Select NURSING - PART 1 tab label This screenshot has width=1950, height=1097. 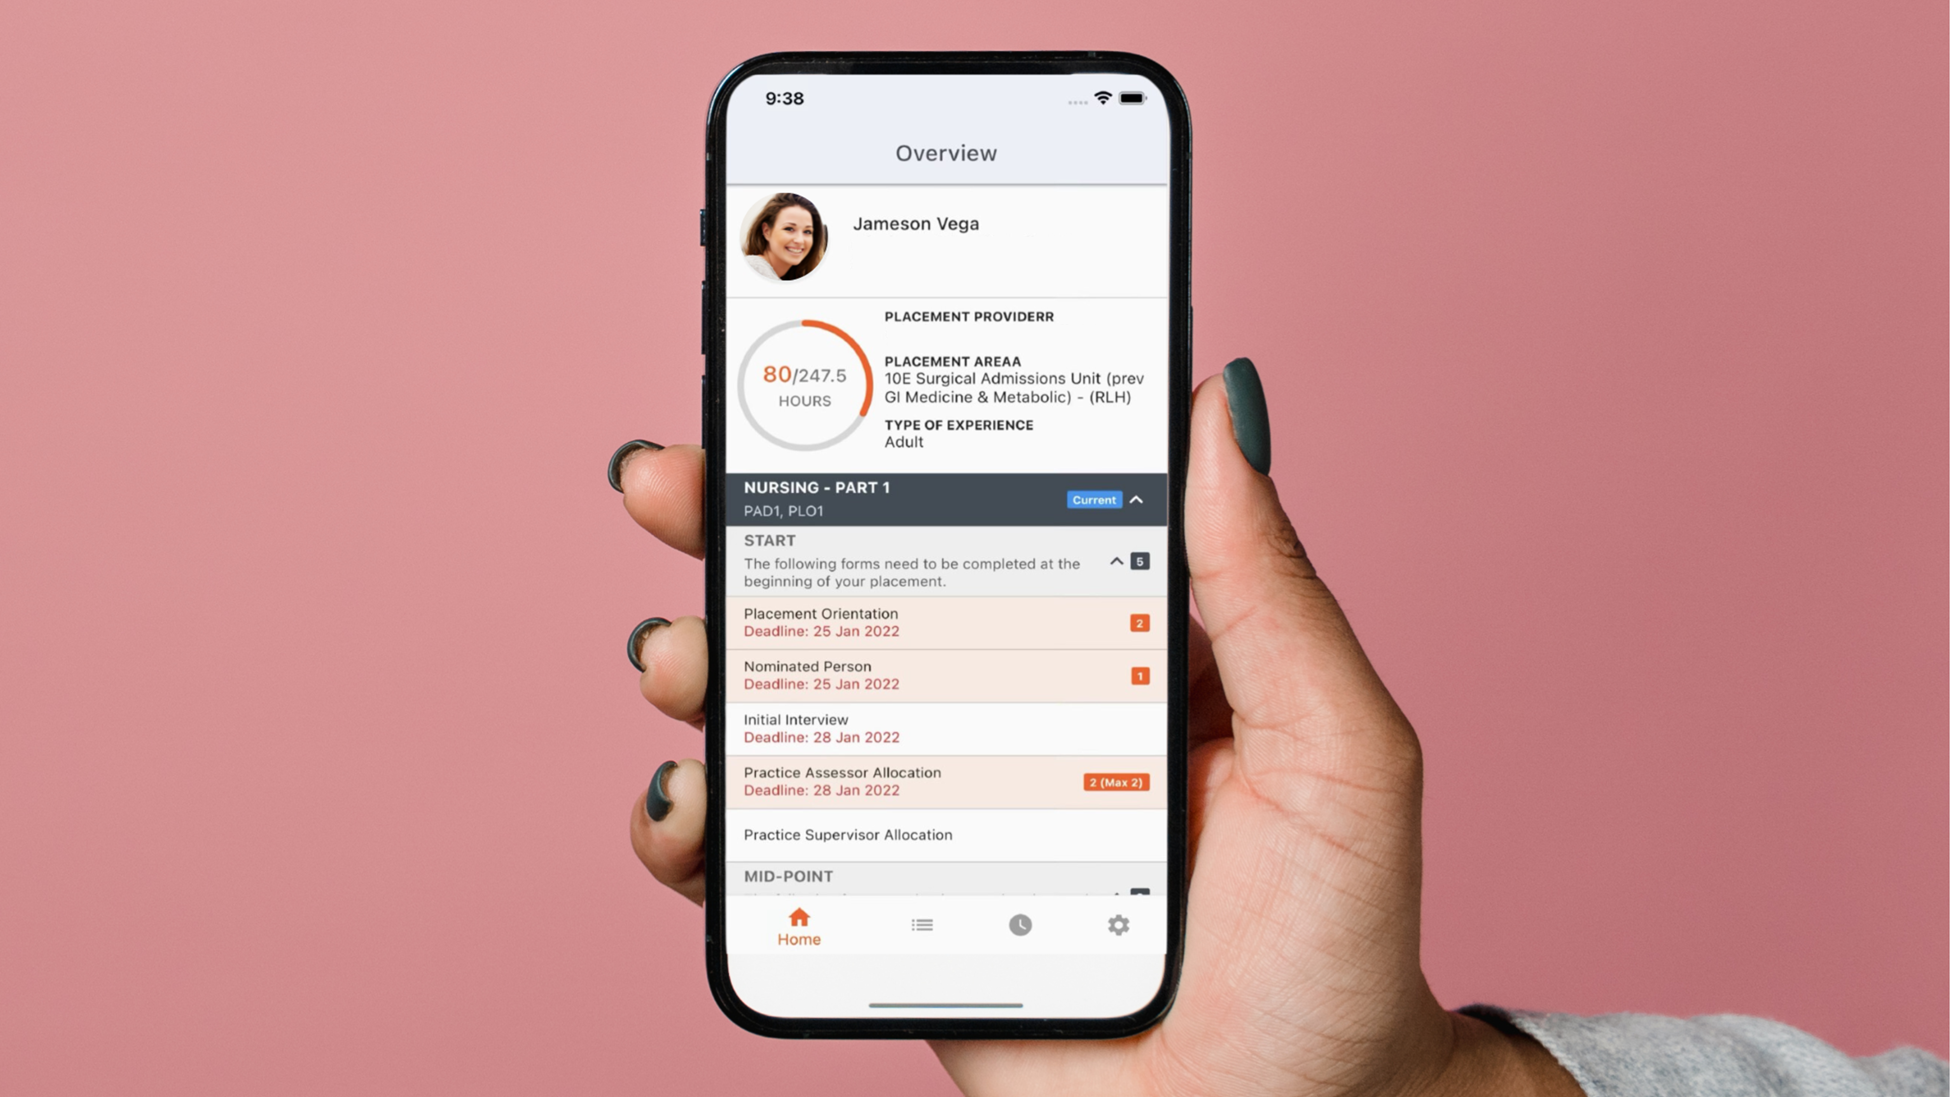pyautogui.click(x=820, y=488)
